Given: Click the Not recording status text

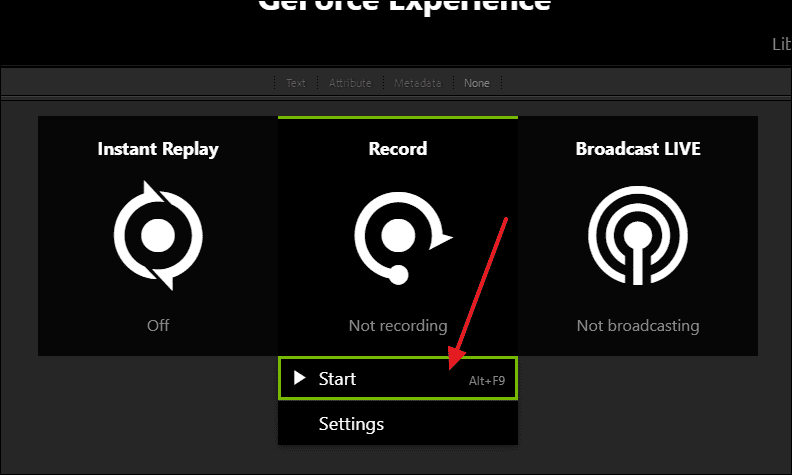Looking at the screenshot, I should (x=398, y=326).
